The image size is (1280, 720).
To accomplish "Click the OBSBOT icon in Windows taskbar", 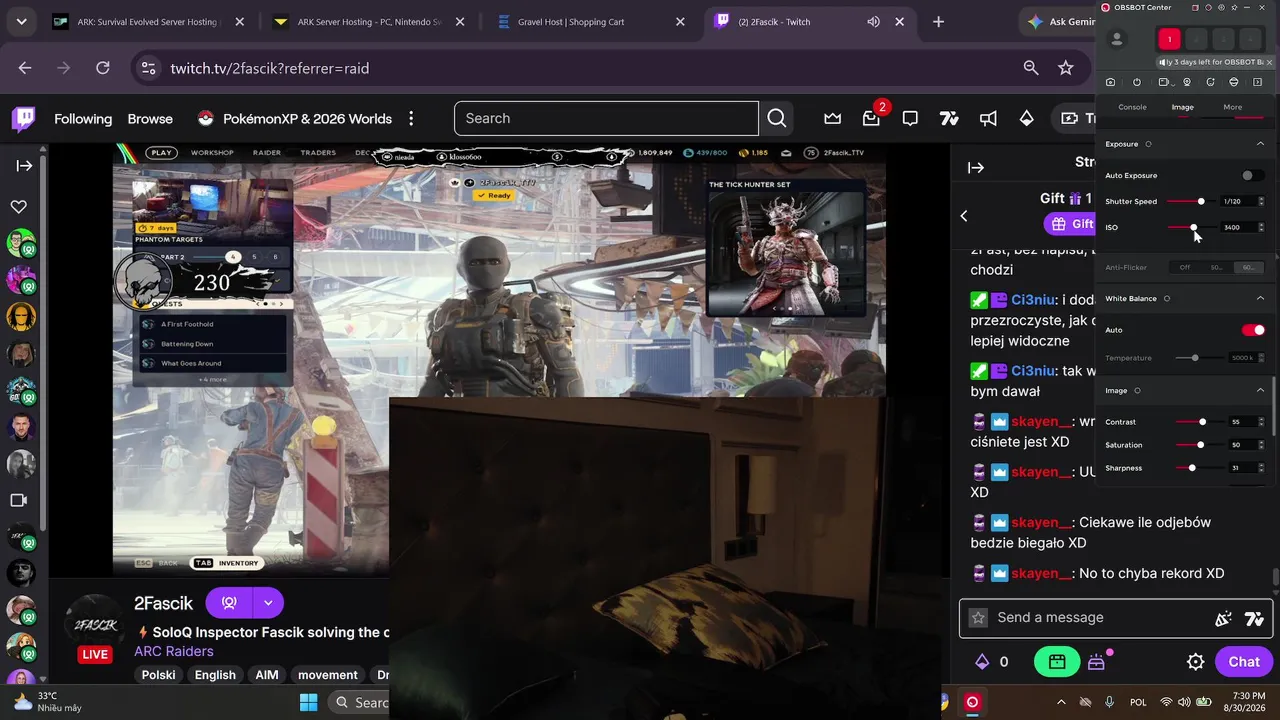I will [x=972, y=702].
